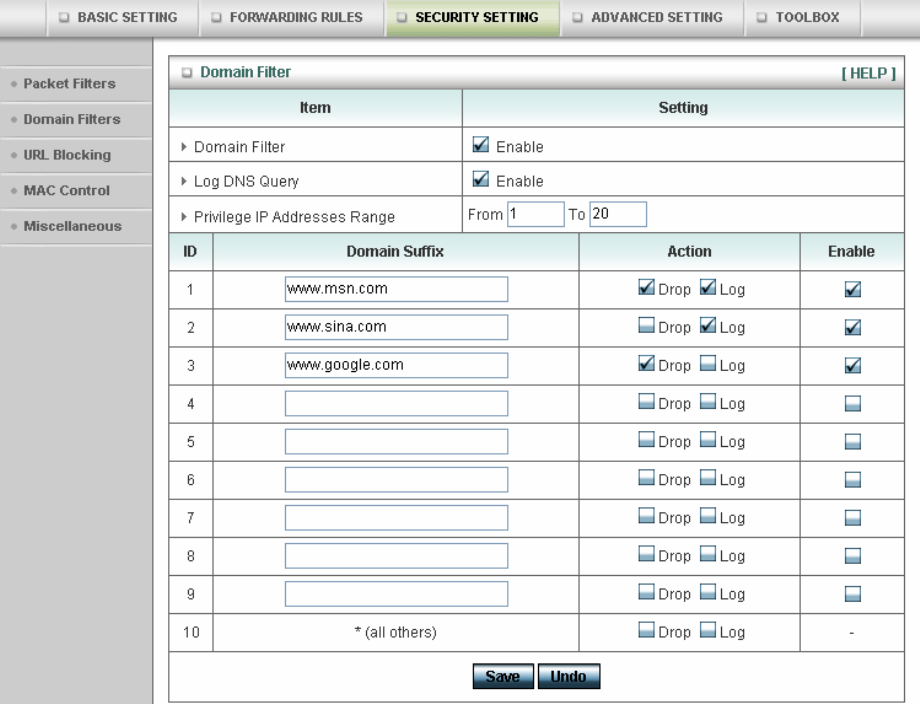This screenshot has width=920, height=704.
Task: Click the Domain Suffix column header
Action: coord(395,252)
